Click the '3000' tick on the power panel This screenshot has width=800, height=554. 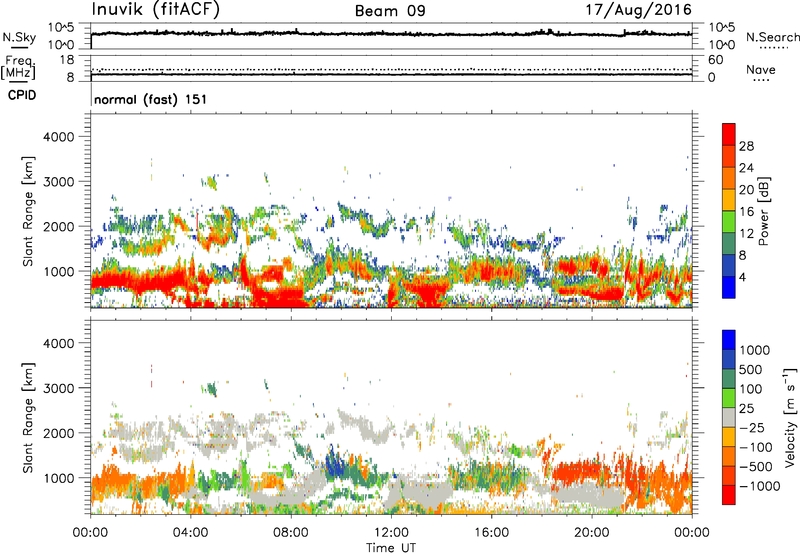coord(59,182)
